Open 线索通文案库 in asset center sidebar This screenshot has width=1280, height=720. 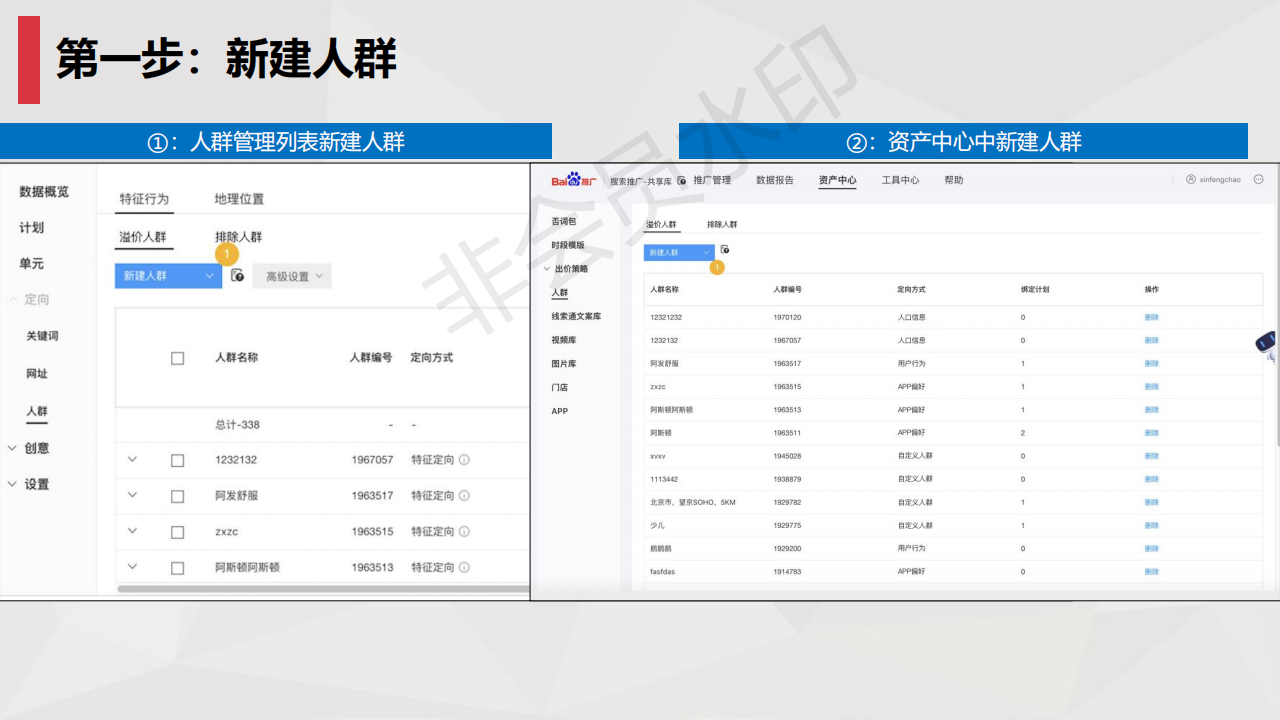(x=576, y=316)
